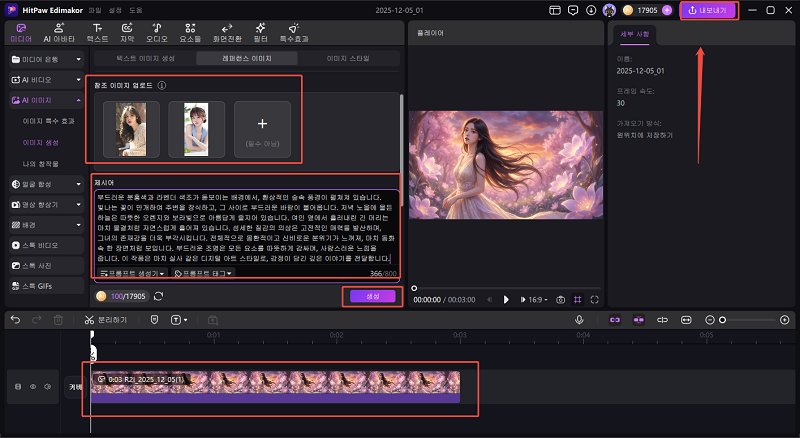Screen dimensions: 800x438
Task: Click the plus icon next to 17905 coins
Action: 667,10
